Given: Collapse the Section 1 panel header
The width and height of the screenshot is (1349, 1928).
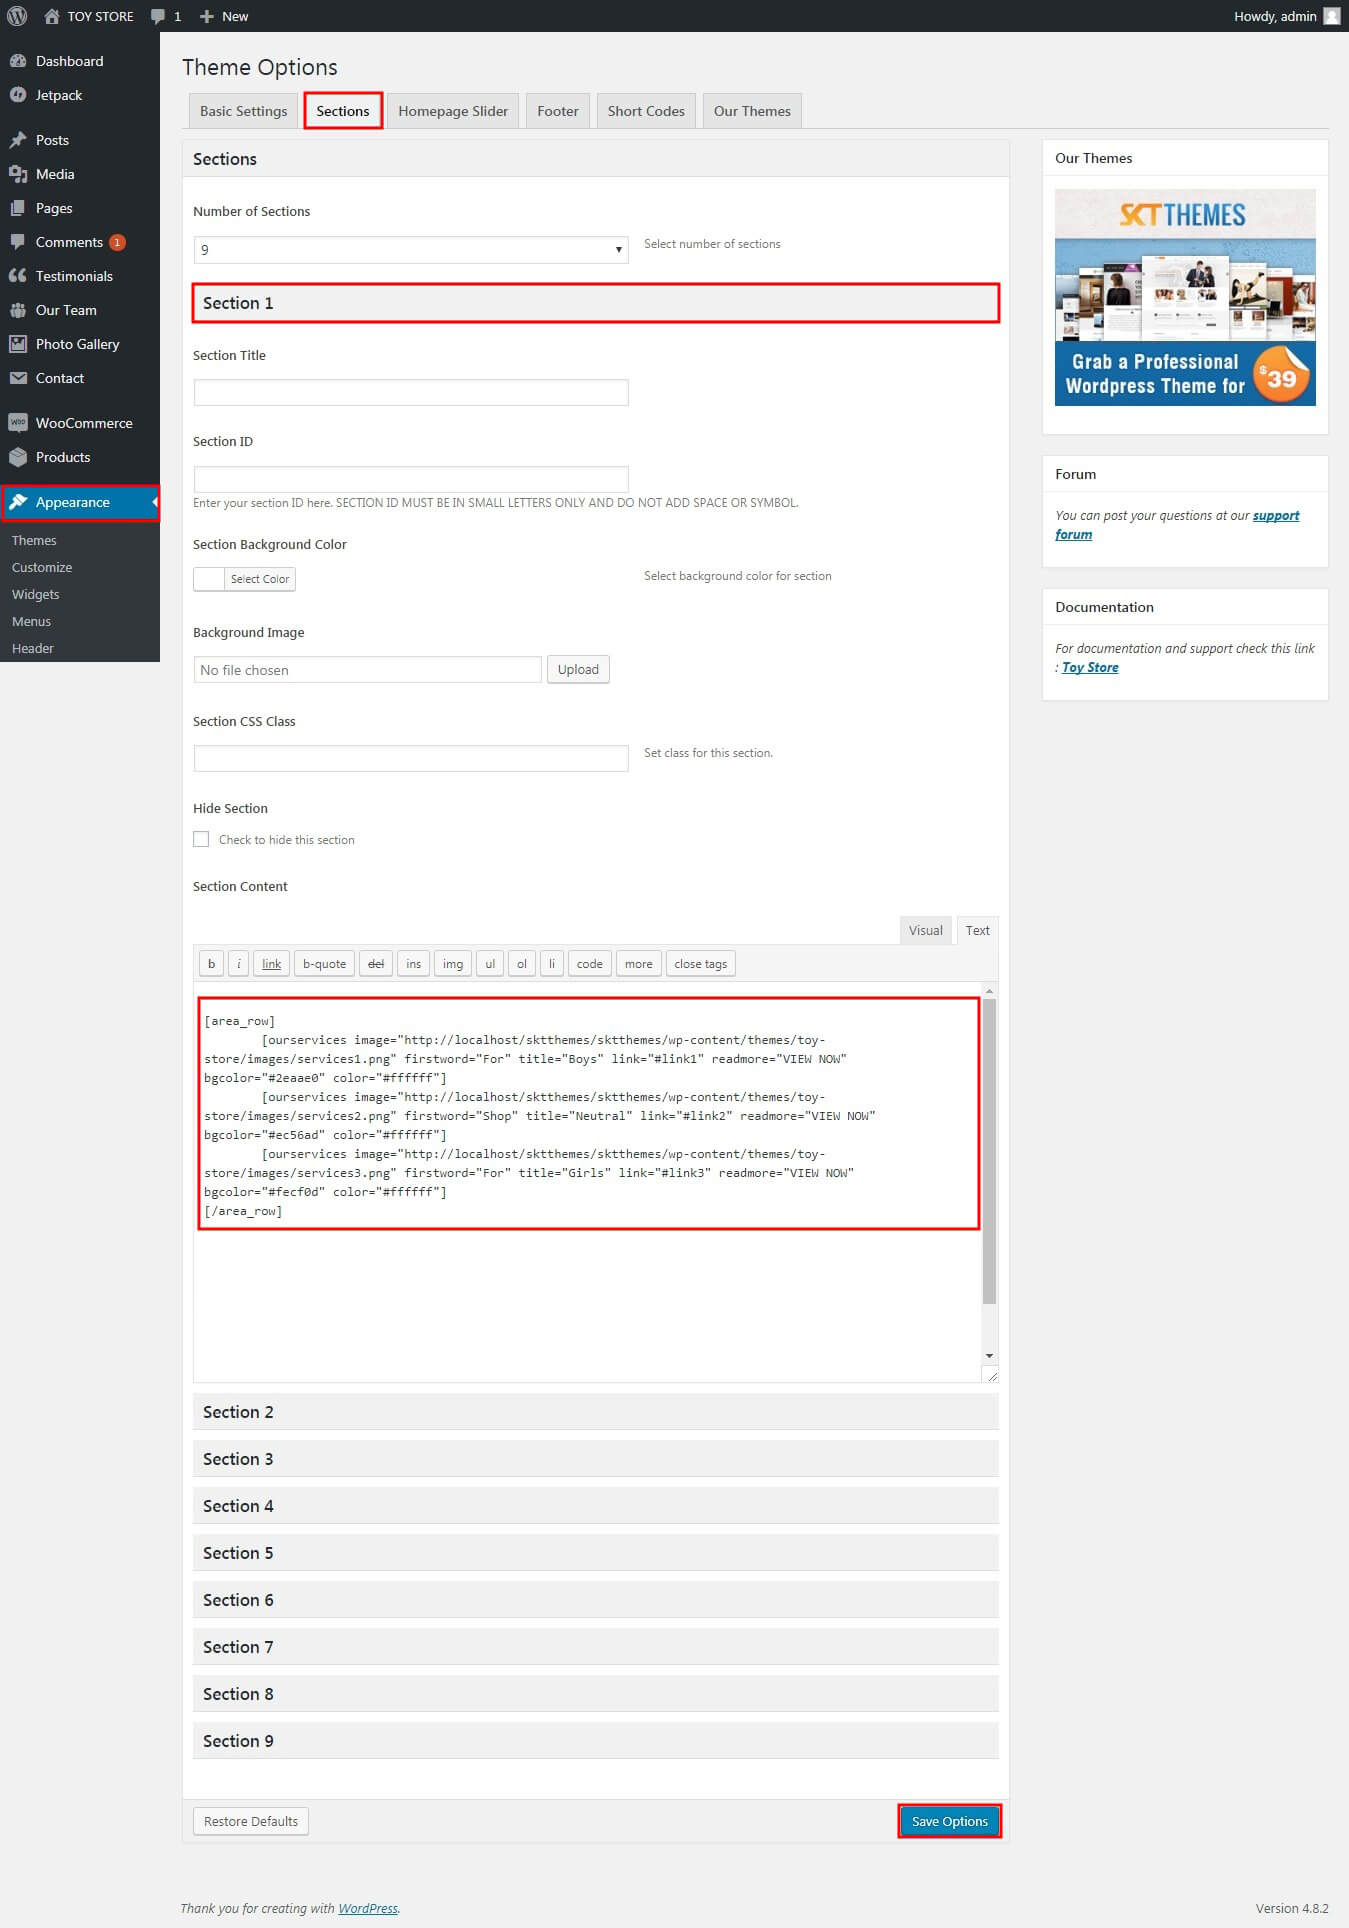Looking at the screenshot, I should pos(596,303).
